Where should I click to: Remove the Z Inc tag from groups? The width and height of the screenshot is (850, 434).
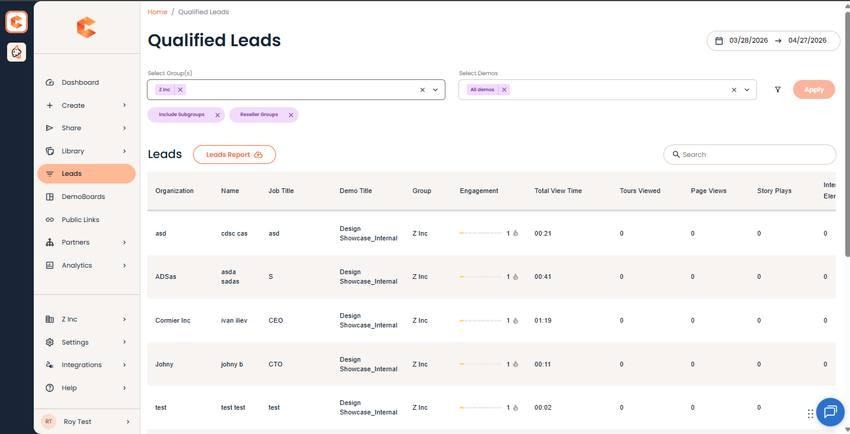pyautogui.click(x=180, y=90)
